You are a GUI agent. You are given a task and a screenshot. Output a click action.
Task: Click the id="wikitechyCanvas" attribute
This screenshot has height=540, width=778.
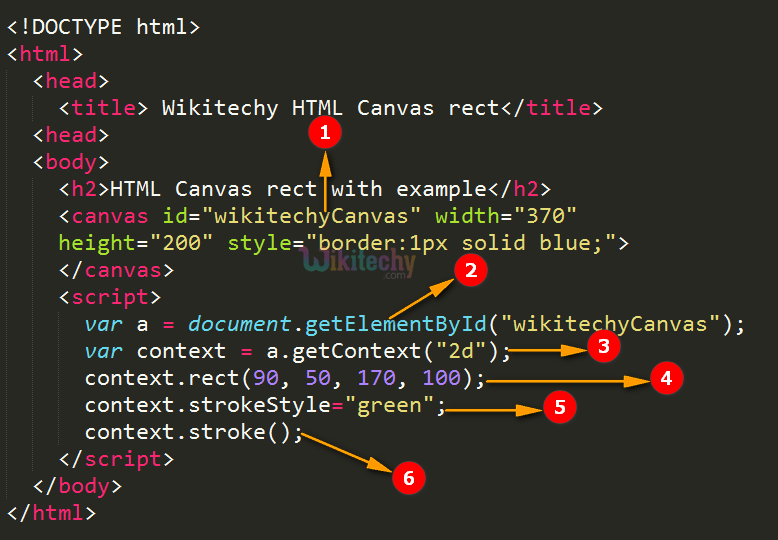click(292, 216)
